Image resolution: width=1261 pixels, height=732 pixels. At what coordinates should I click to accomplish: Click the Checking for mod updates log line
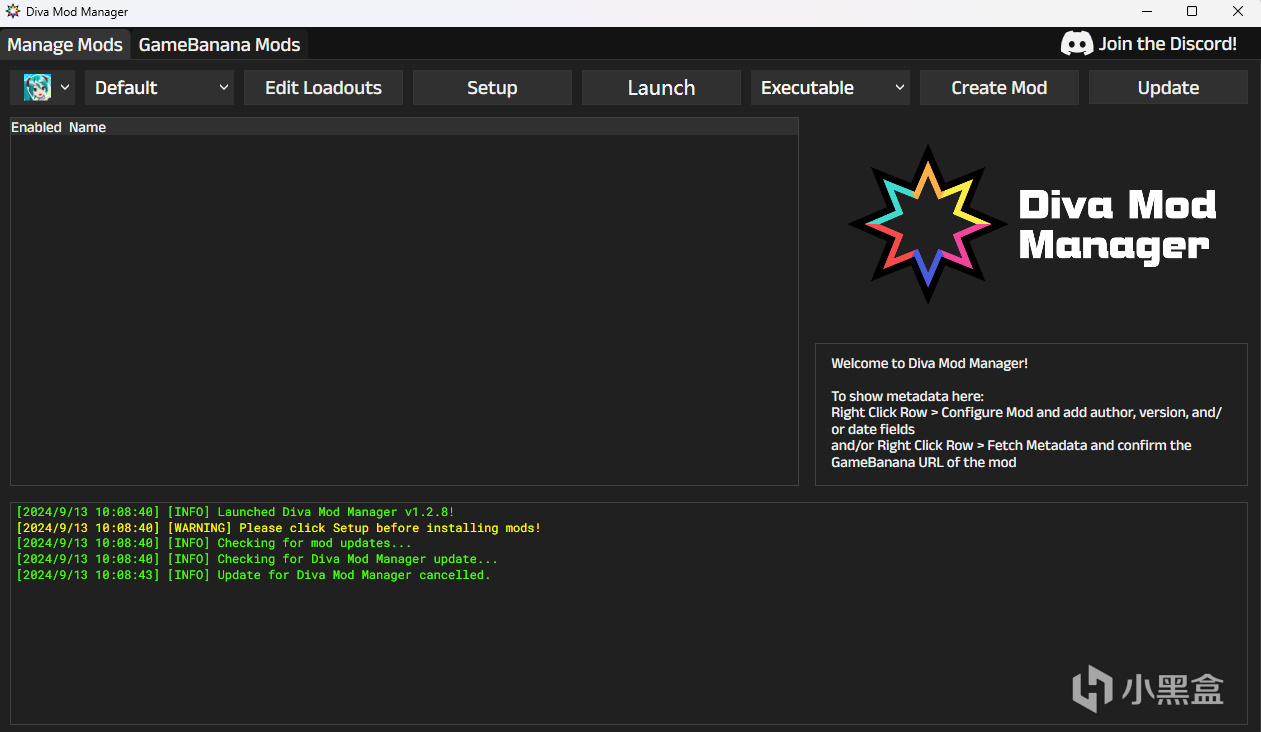click(x=214, y=543)
